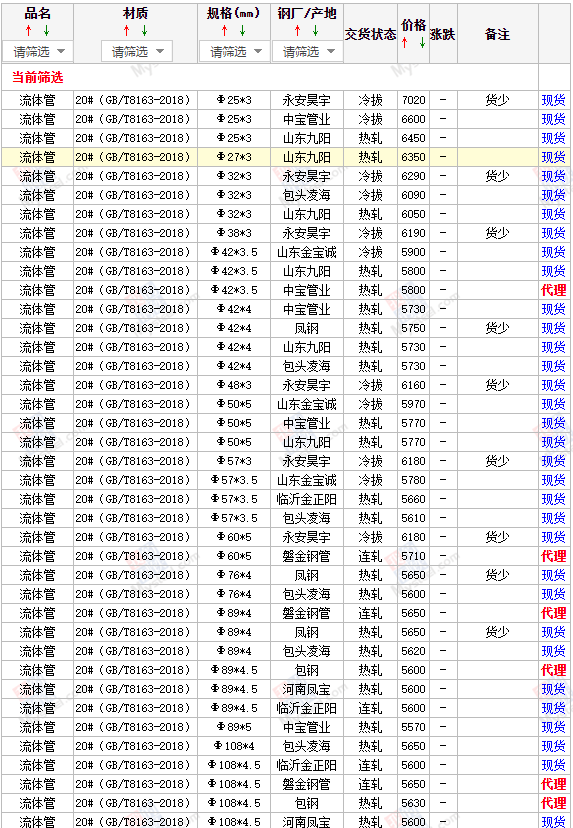Select price 5970 cell
Screen dimensions: 573x828
[413, 404]
